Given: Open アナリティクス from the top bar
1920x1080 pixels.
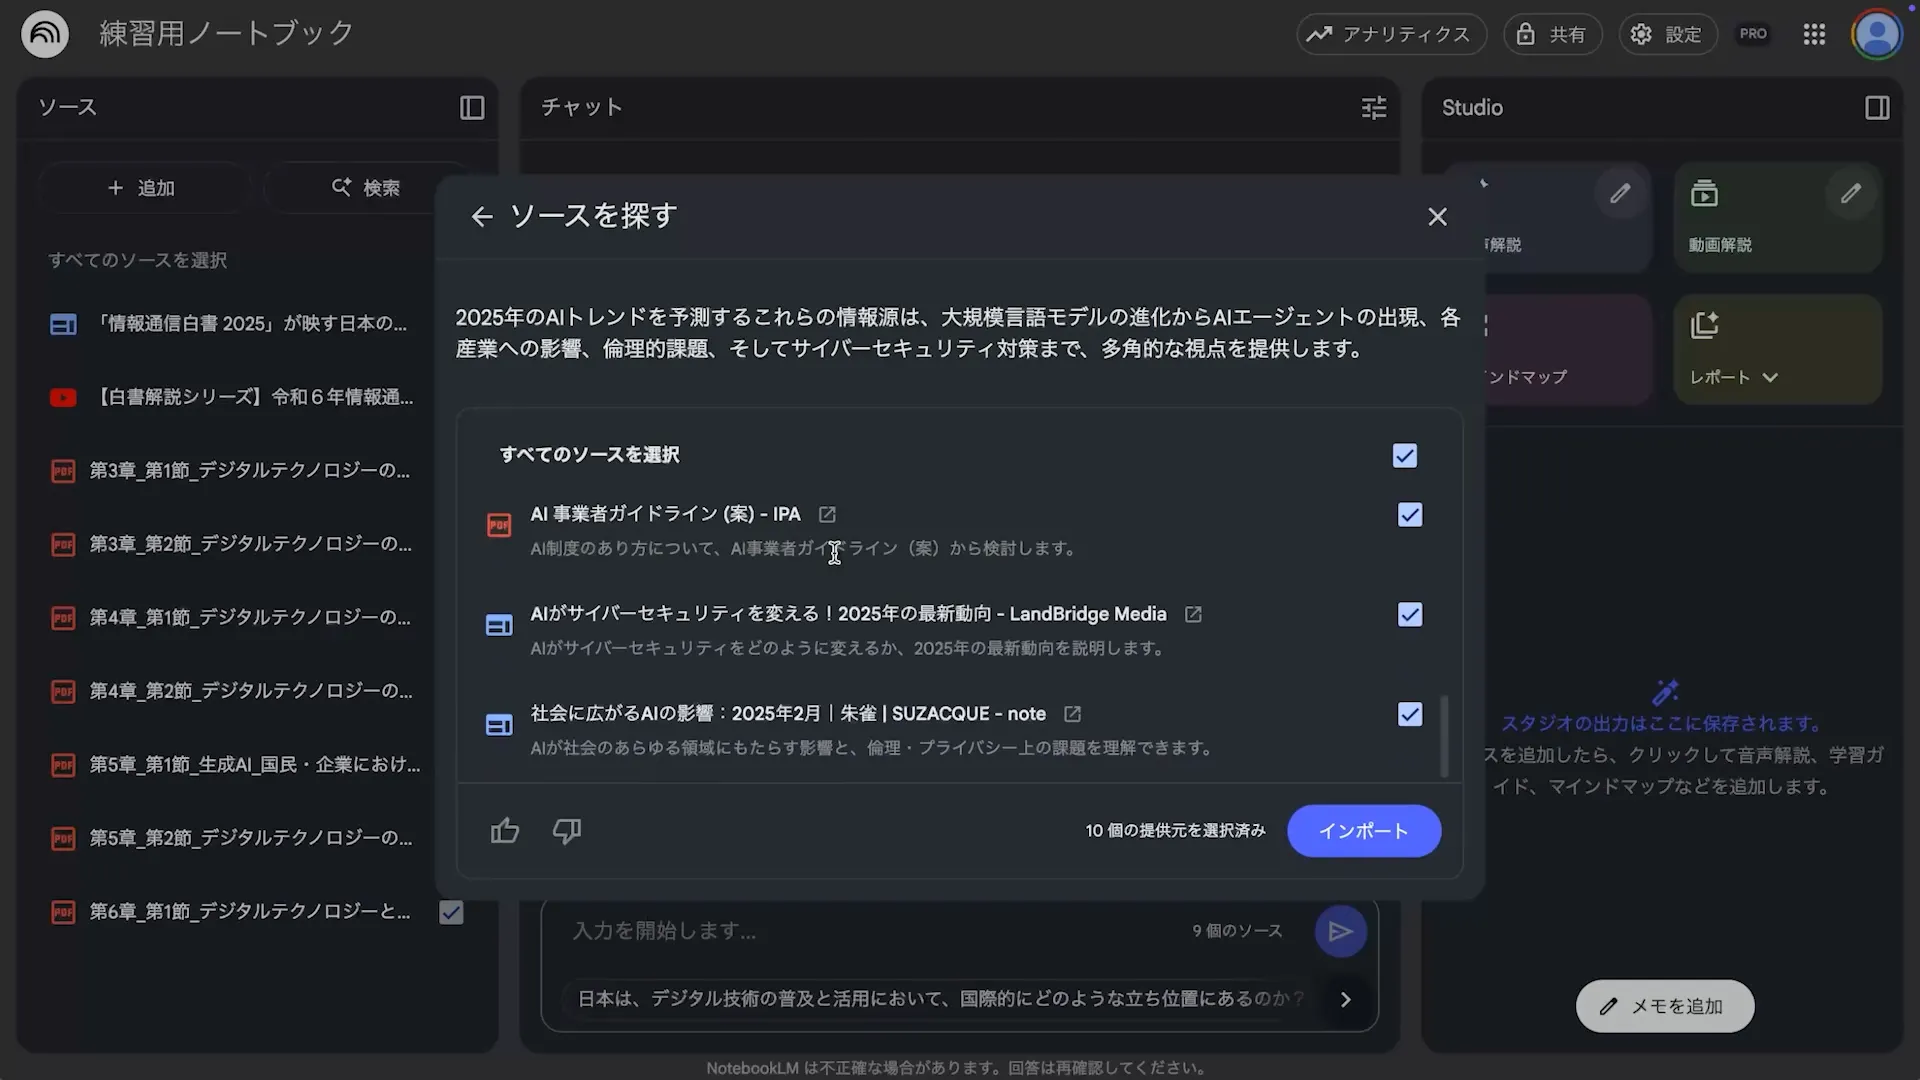Looking at the screenshot, I should [1390, 33].
